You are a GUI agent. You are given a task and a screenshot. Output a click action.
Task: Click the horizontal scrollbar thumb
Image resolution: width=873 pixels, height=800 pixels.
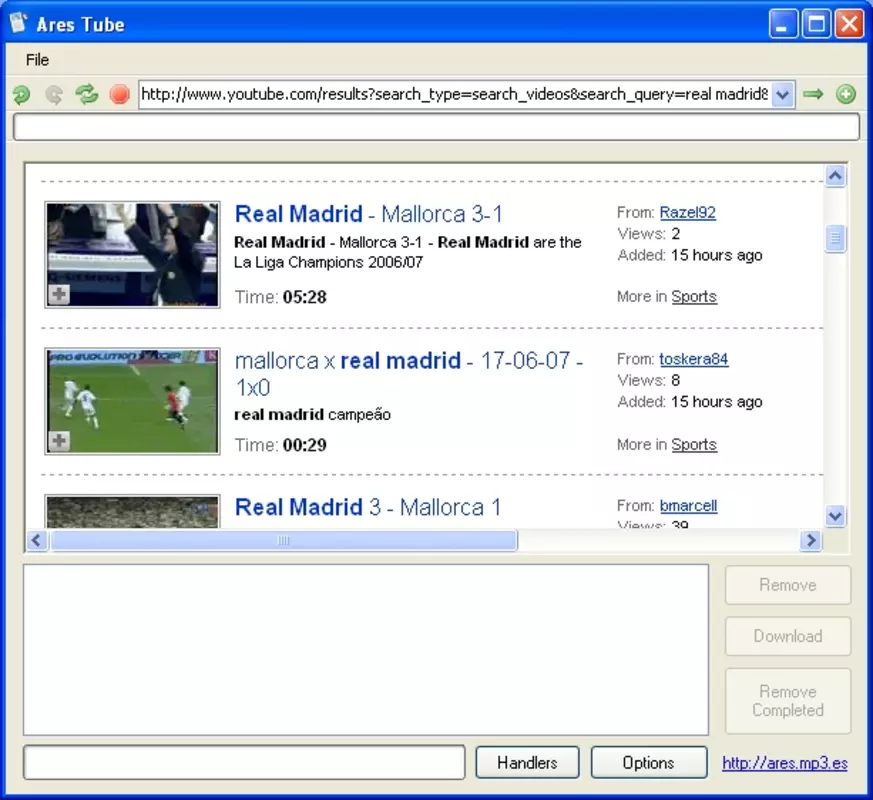pyautogui.click(x=284, y=540)
